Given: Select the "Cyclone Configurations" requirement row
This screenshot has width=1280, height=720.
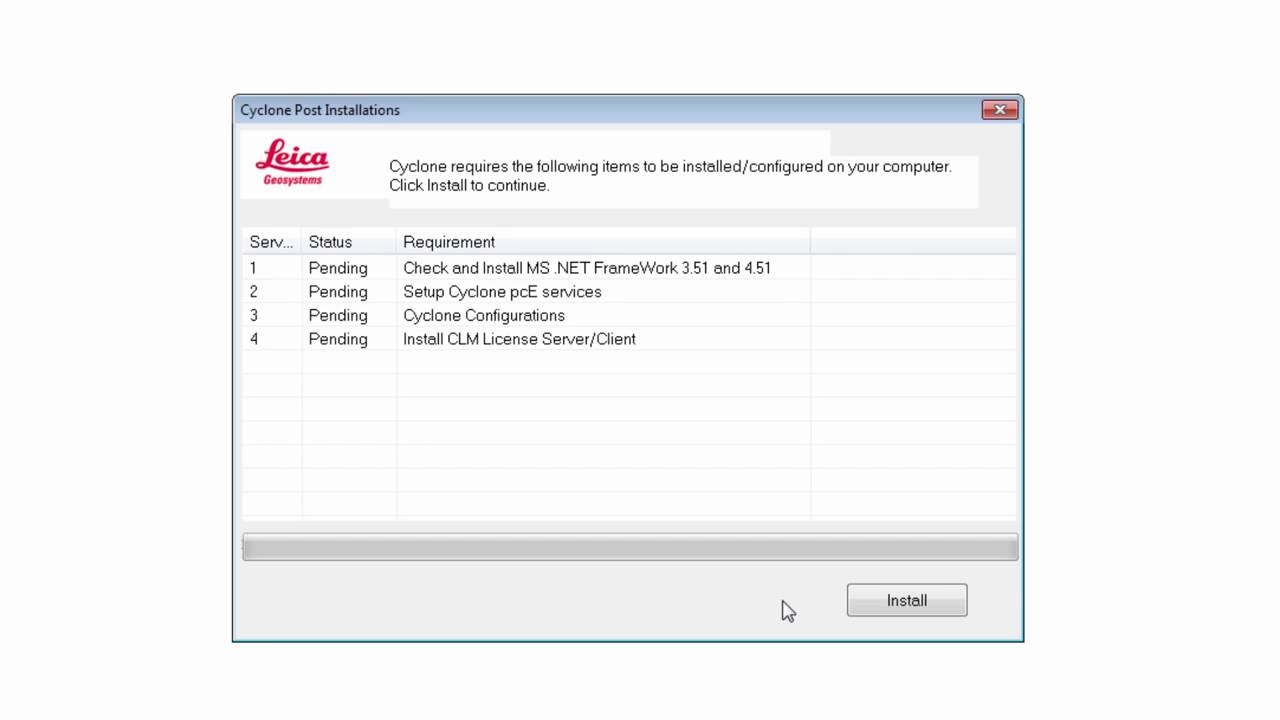Looking at the screenshot, I should coord(629,315).
